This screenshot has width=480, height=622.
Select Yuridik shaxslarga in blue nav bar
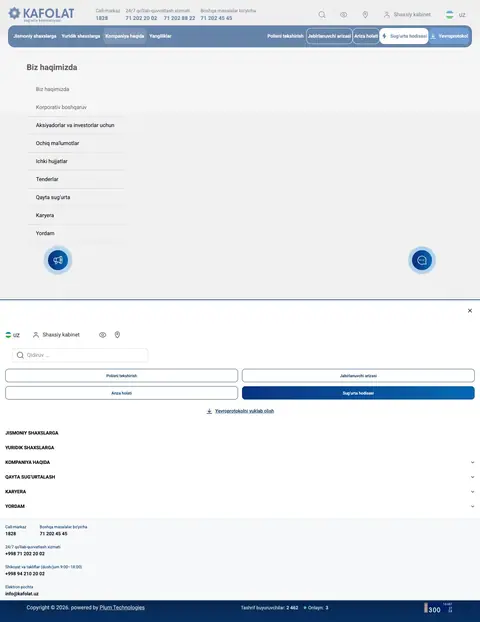click(x=81, y=36)
